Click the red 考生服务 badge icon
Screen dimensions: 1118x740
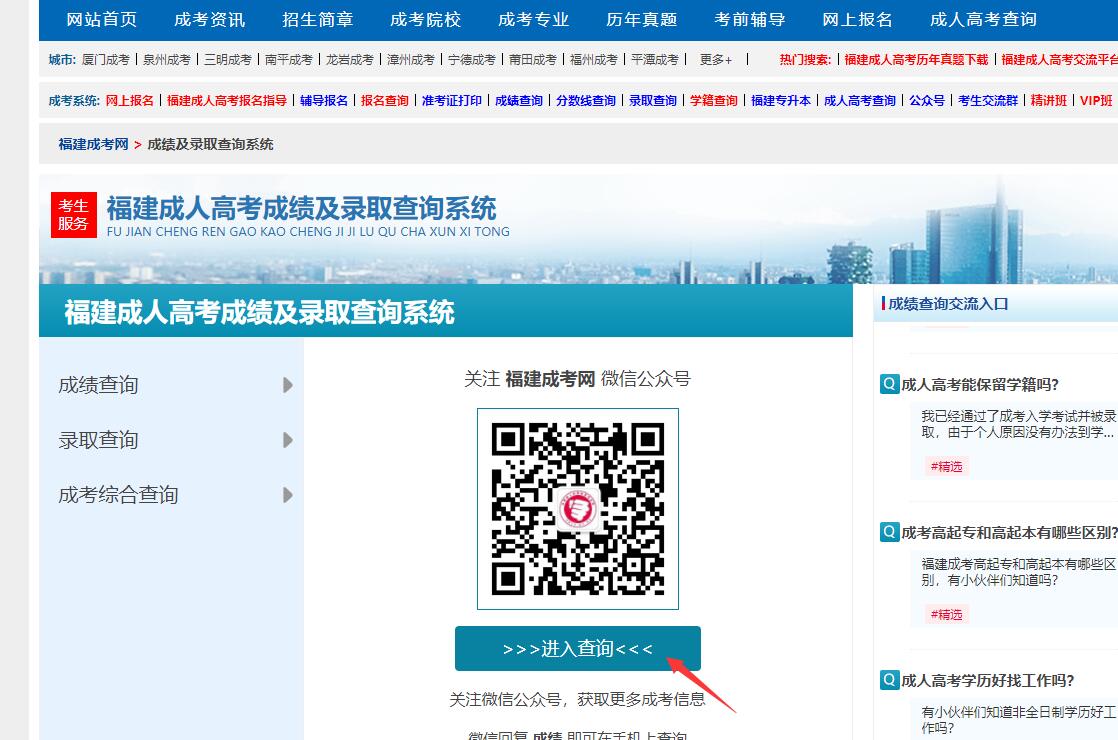pos(73,215)
